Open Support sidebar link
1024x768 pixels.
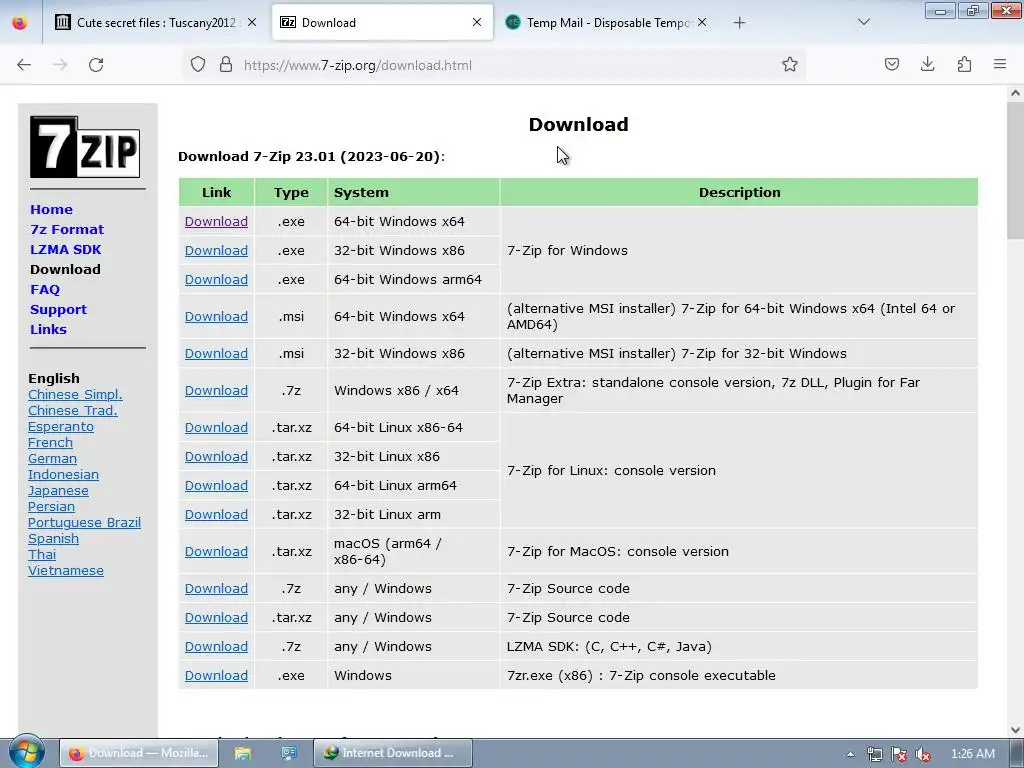pyautogui.click(x=59, y=310)
